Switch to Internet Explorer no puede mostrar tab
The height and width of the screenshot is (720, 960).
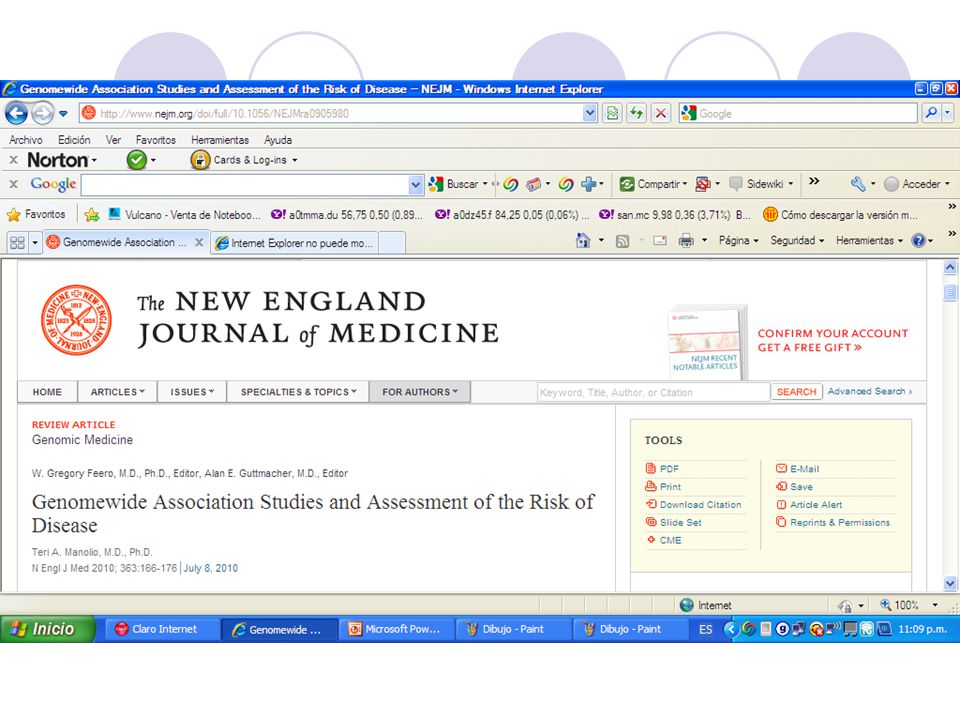tap(294, 243)
